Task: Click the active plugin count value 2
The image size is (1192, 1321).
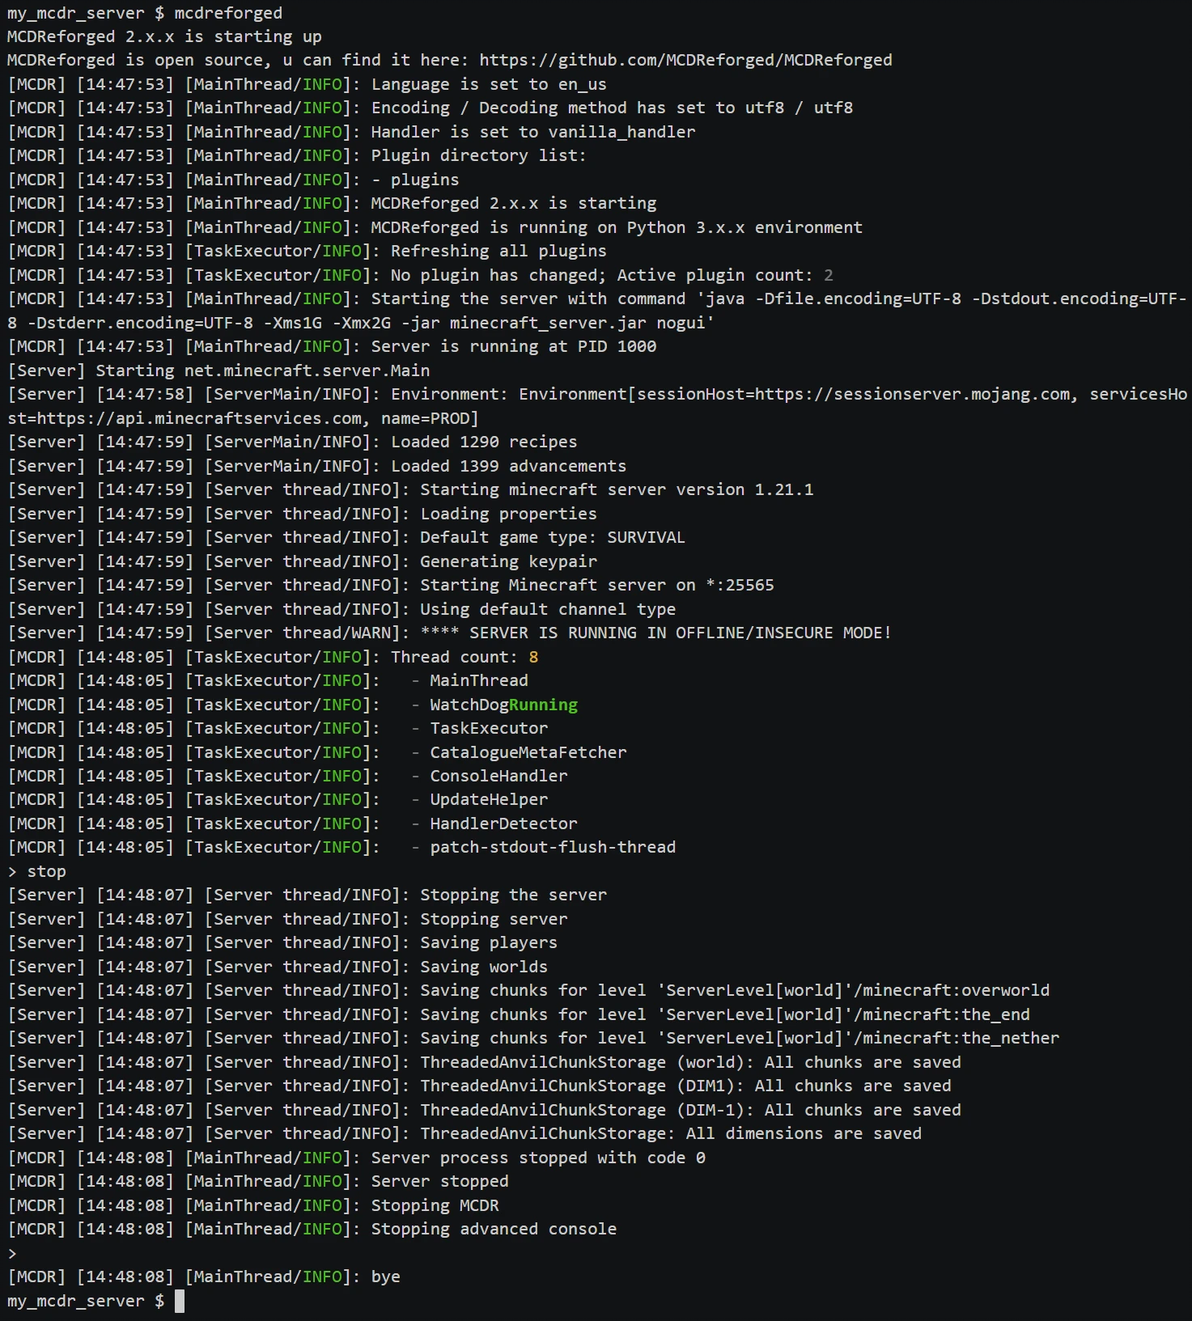Action: pyautogui.click(x=828, y=275)
